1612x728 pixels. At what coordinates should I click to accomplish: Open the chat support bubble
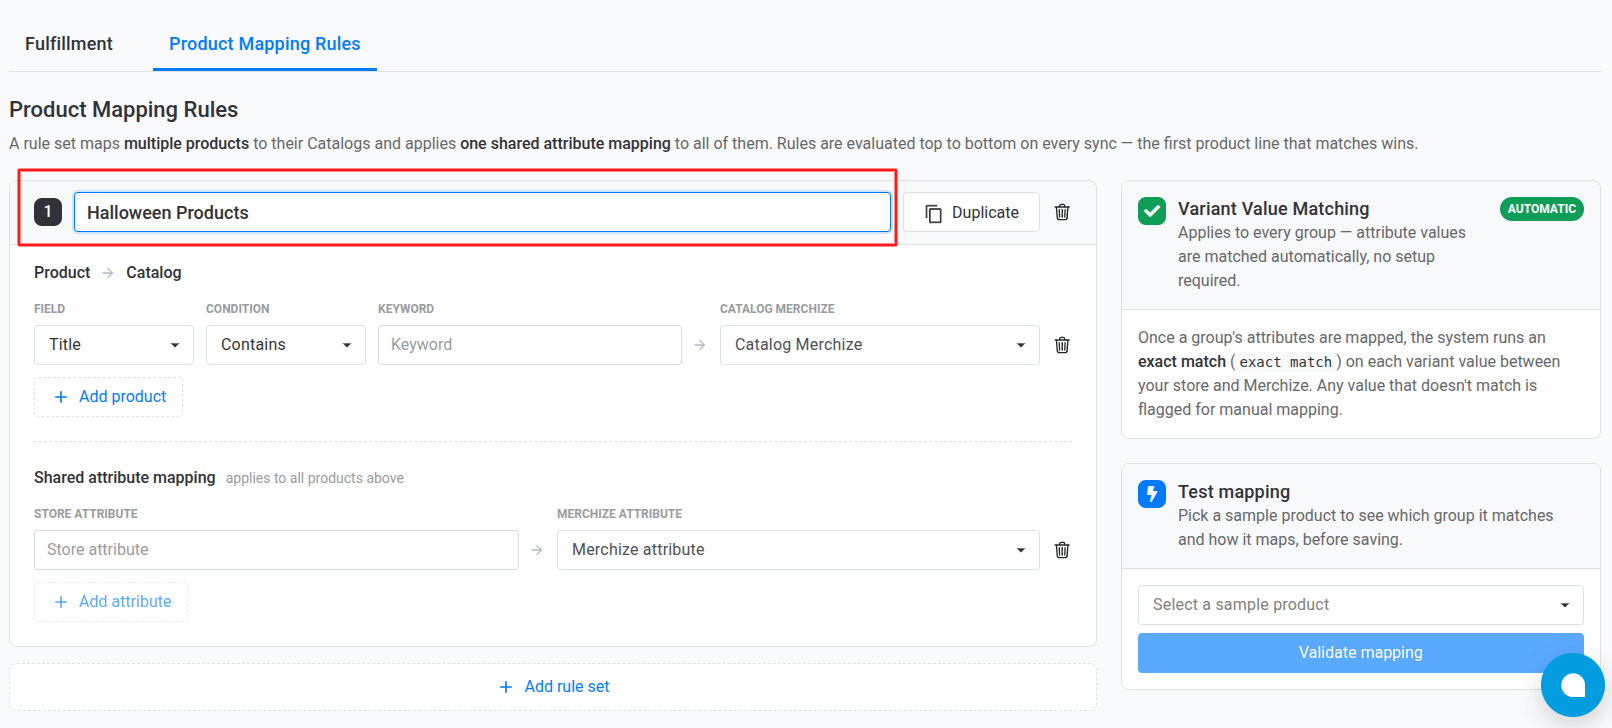tap(1572, 685)
